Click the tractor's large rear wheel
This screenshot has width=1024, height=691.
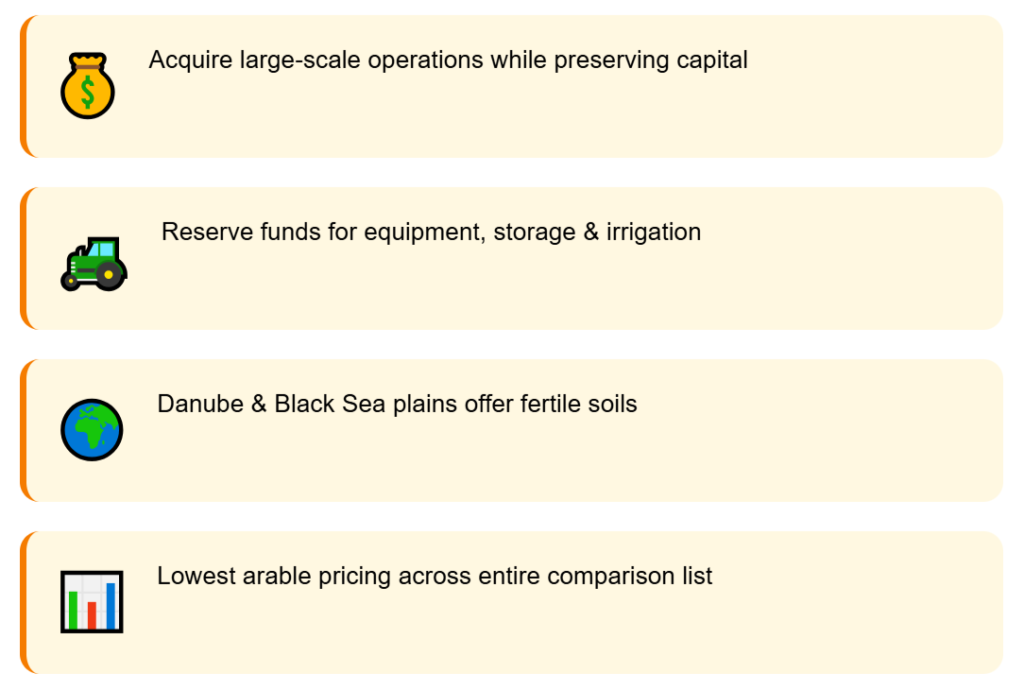[111, 274]
